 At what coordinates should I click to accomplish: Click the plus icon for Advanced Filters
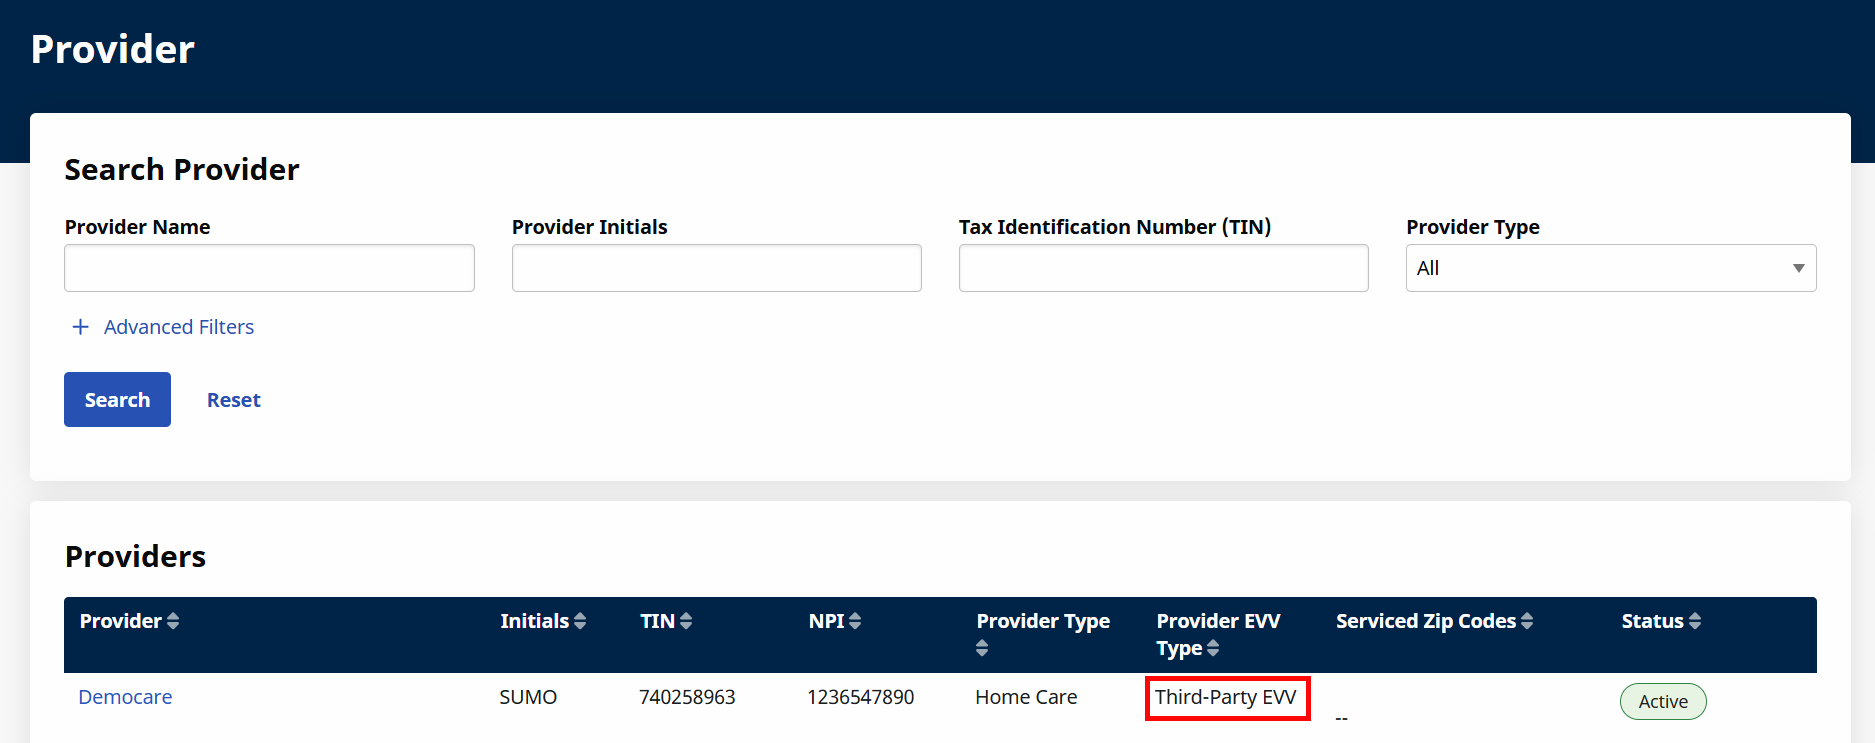(81, 327)
